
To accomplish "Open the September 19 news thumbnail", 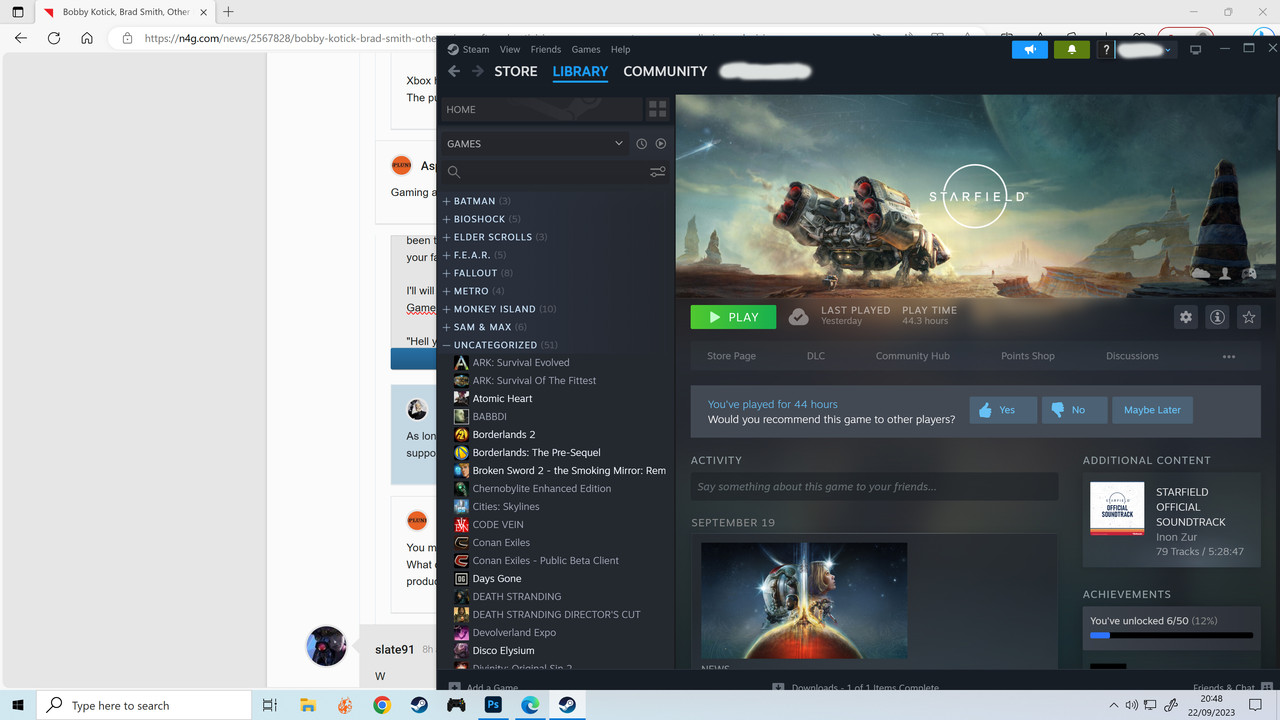I will [x=804, y=601].
